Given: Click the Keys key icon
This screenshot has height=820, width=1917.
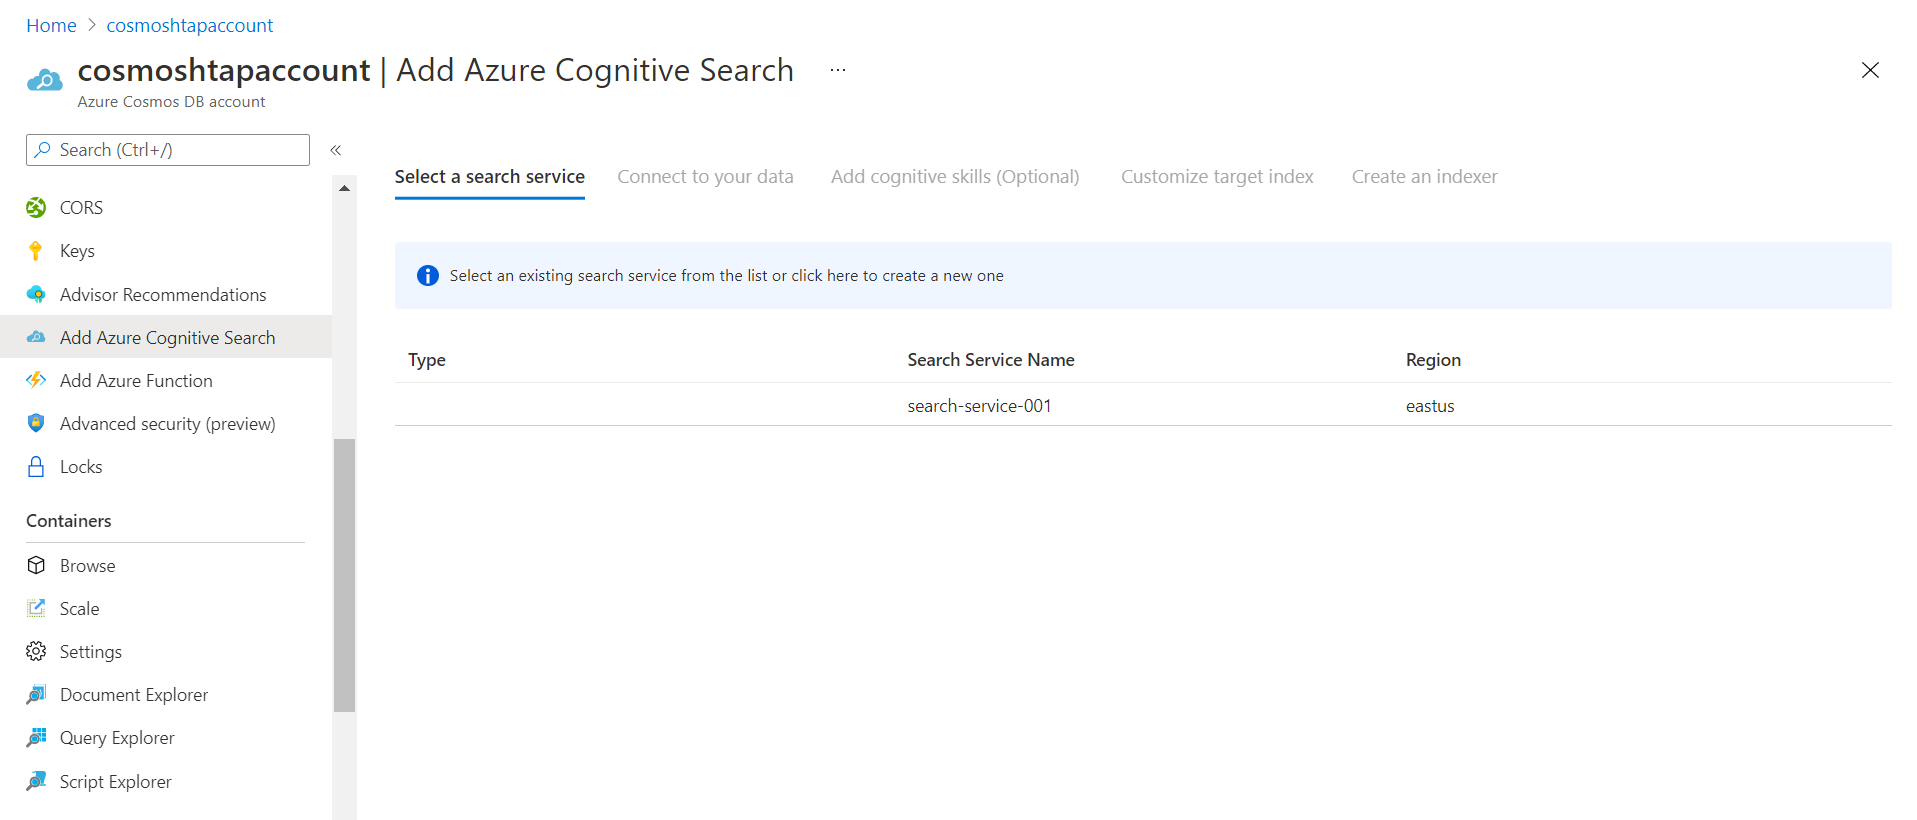Looking at the screenshot, I should coord(36,251).
